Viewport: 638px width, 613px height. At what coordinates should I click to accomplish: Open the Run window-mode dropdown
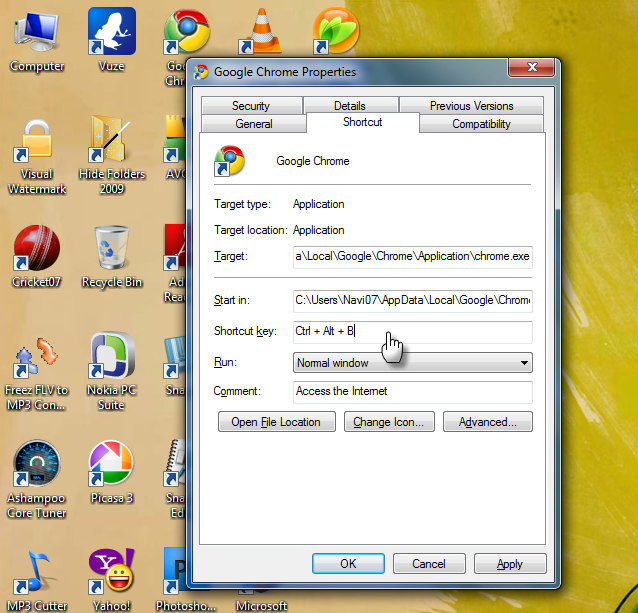click(413, 362)
